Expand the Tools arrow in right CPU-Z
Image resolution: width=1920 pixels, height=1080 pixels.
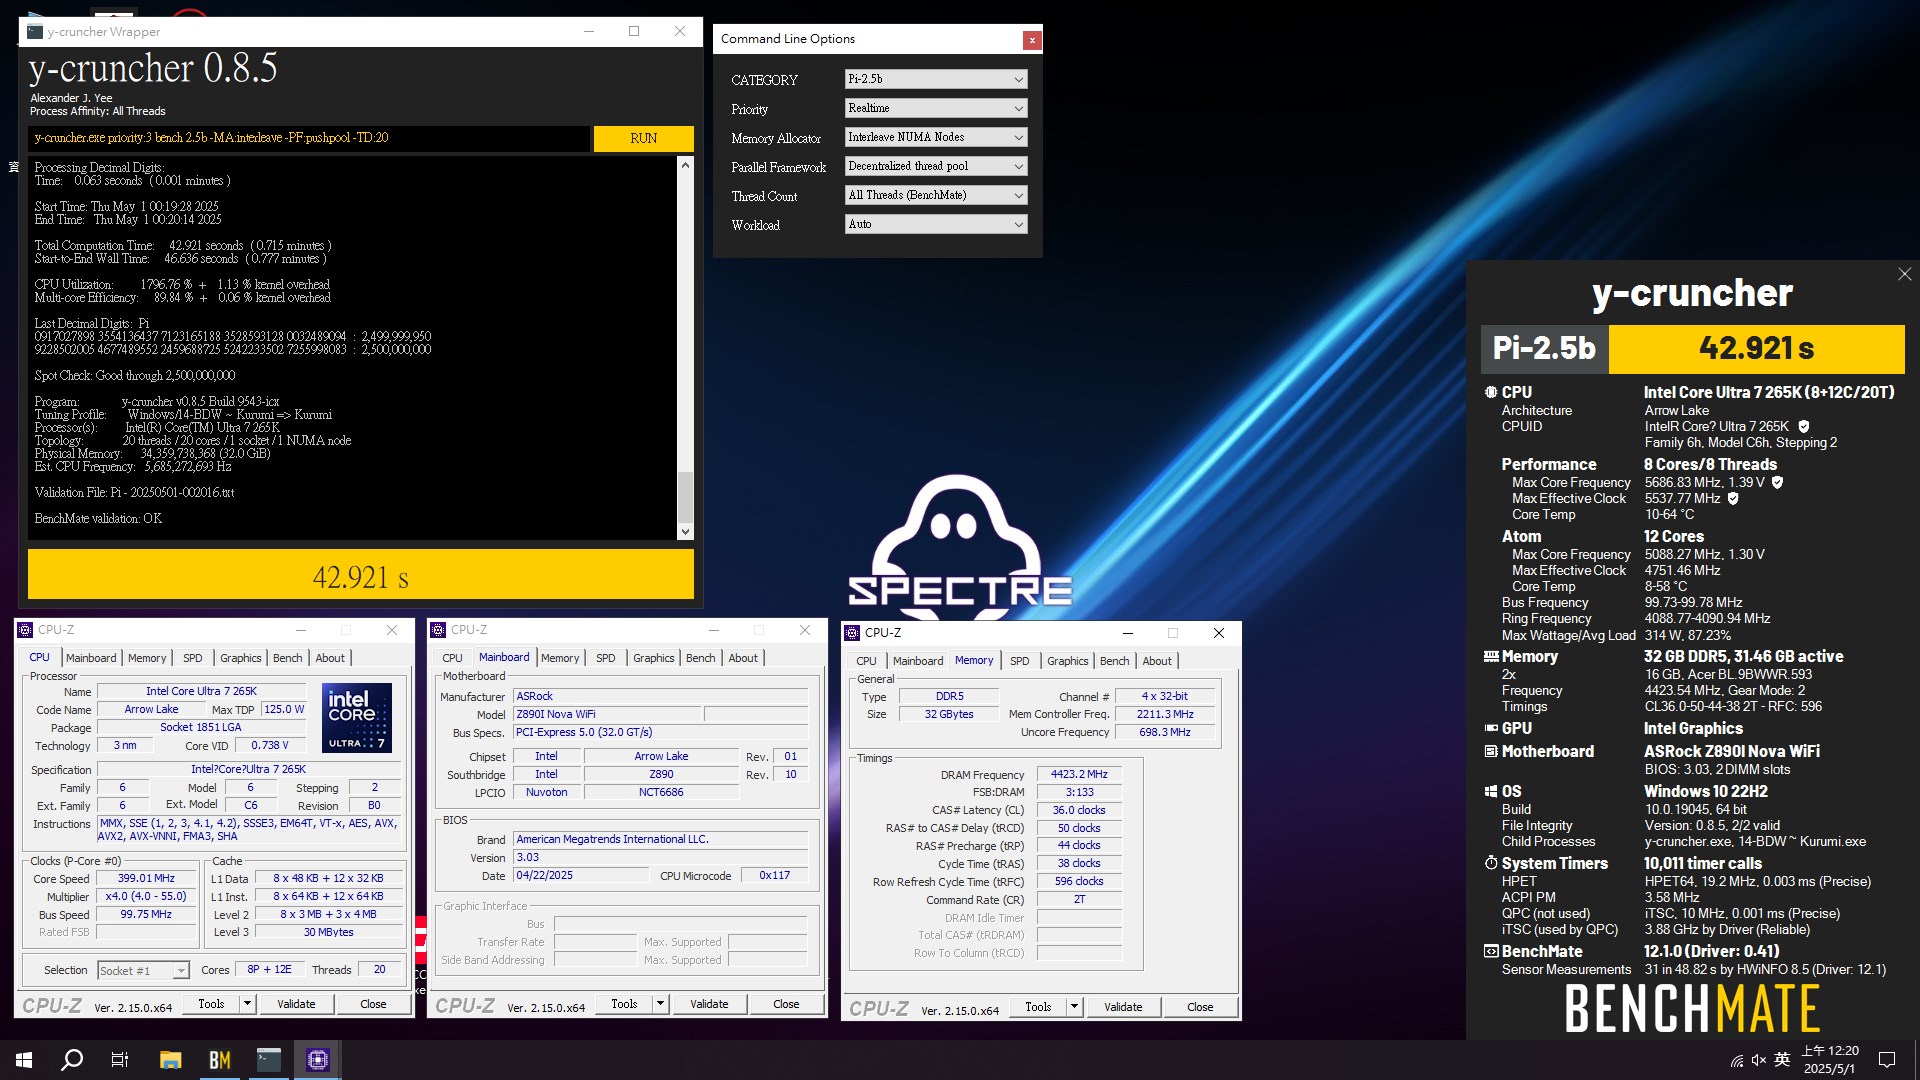point(1074,1007)
